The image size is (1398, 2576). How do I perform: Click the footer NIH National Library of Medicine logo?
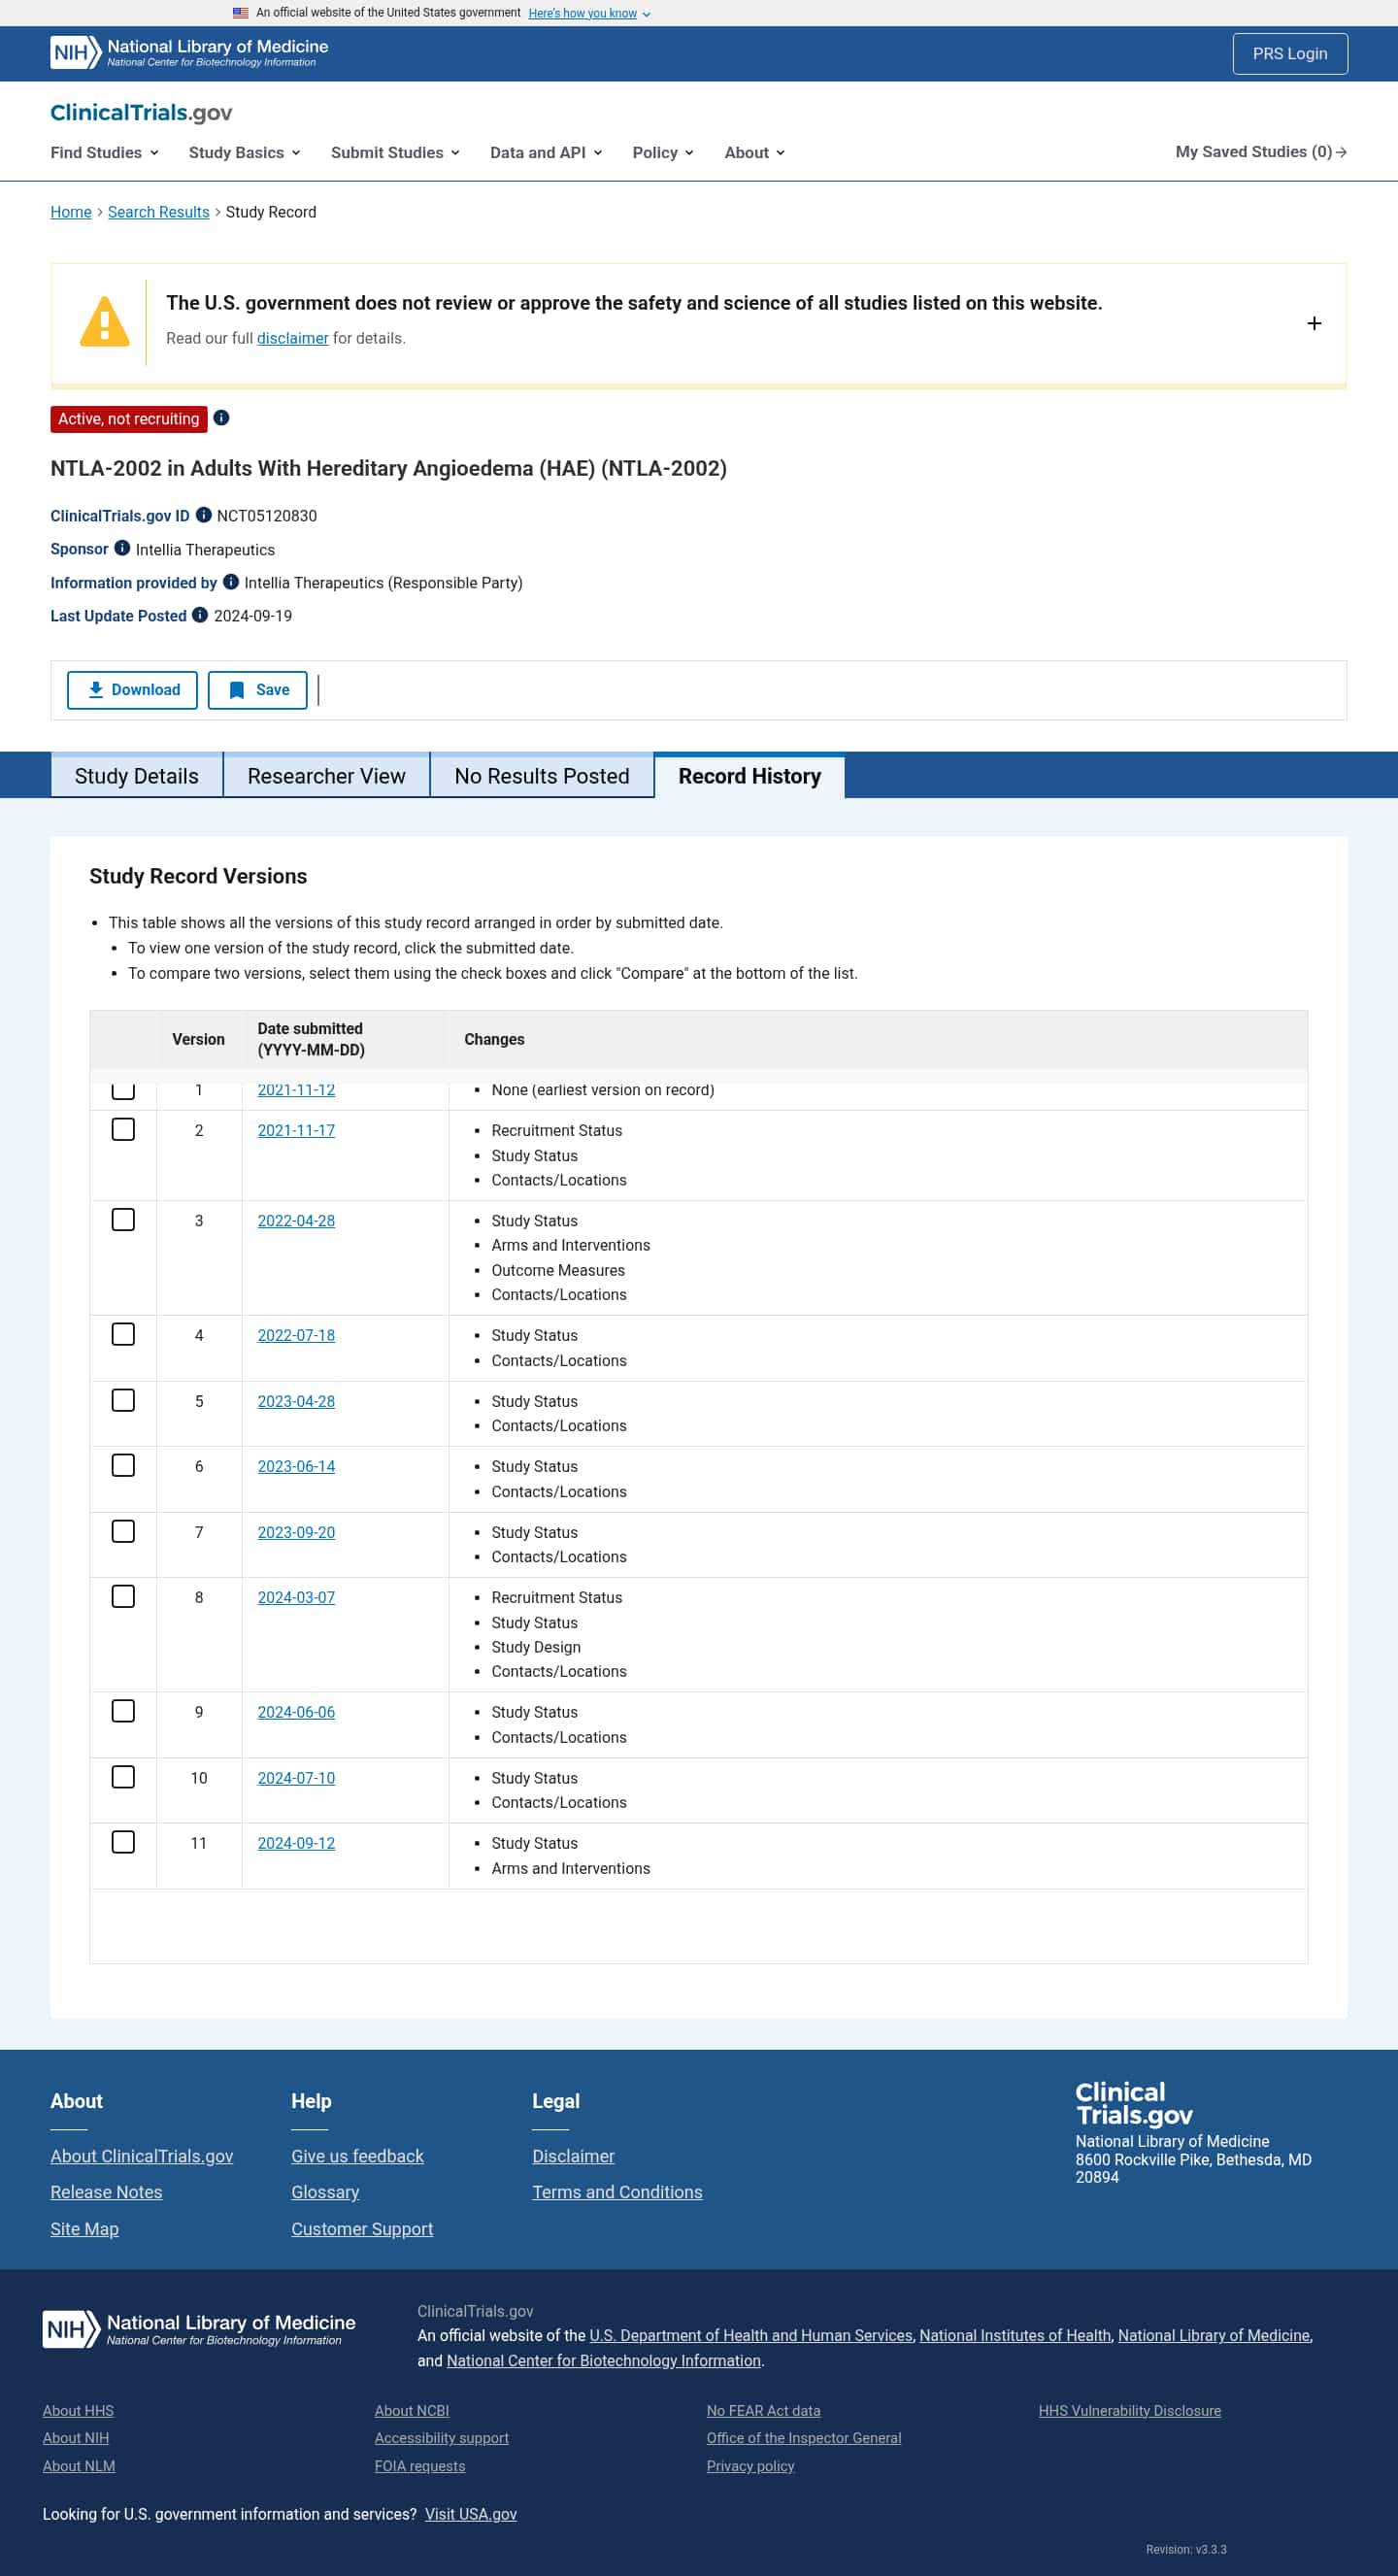coord(199,2329)
